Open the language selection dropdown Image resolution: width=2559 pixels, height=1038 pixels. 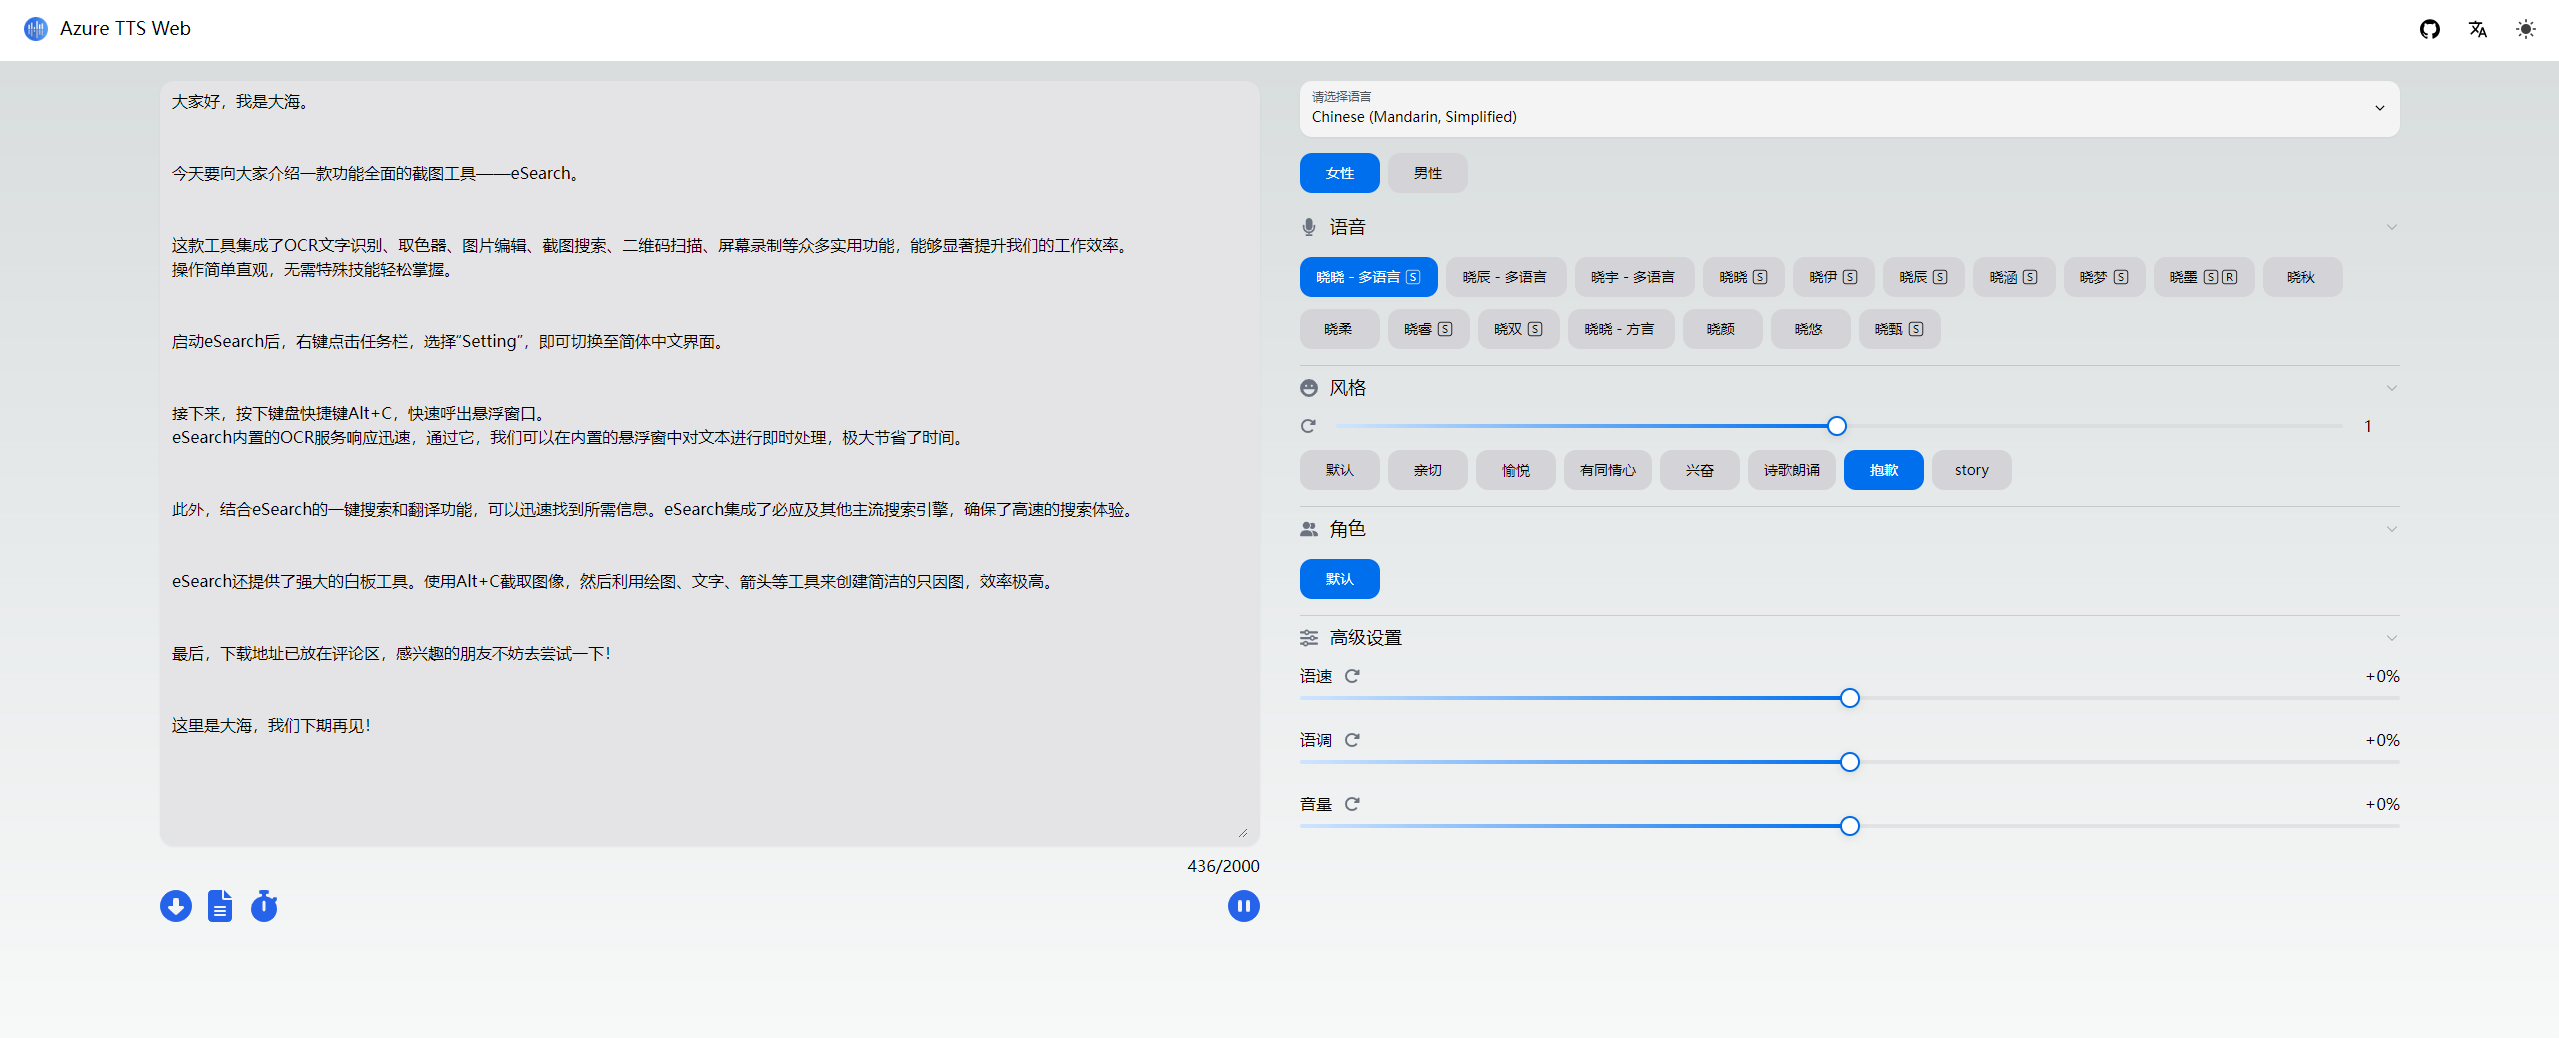(x=1849, y=108)
